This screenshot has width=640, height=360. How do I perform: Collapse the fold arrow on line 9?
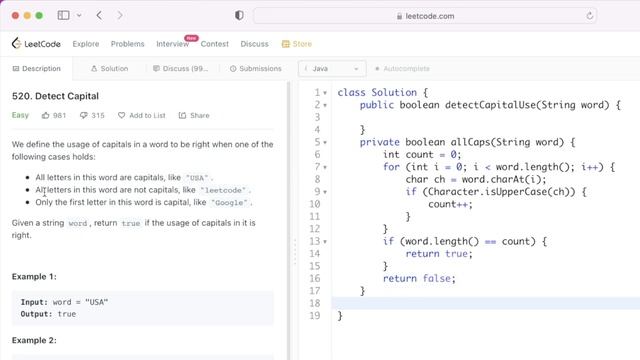click(x=325, y=192)
